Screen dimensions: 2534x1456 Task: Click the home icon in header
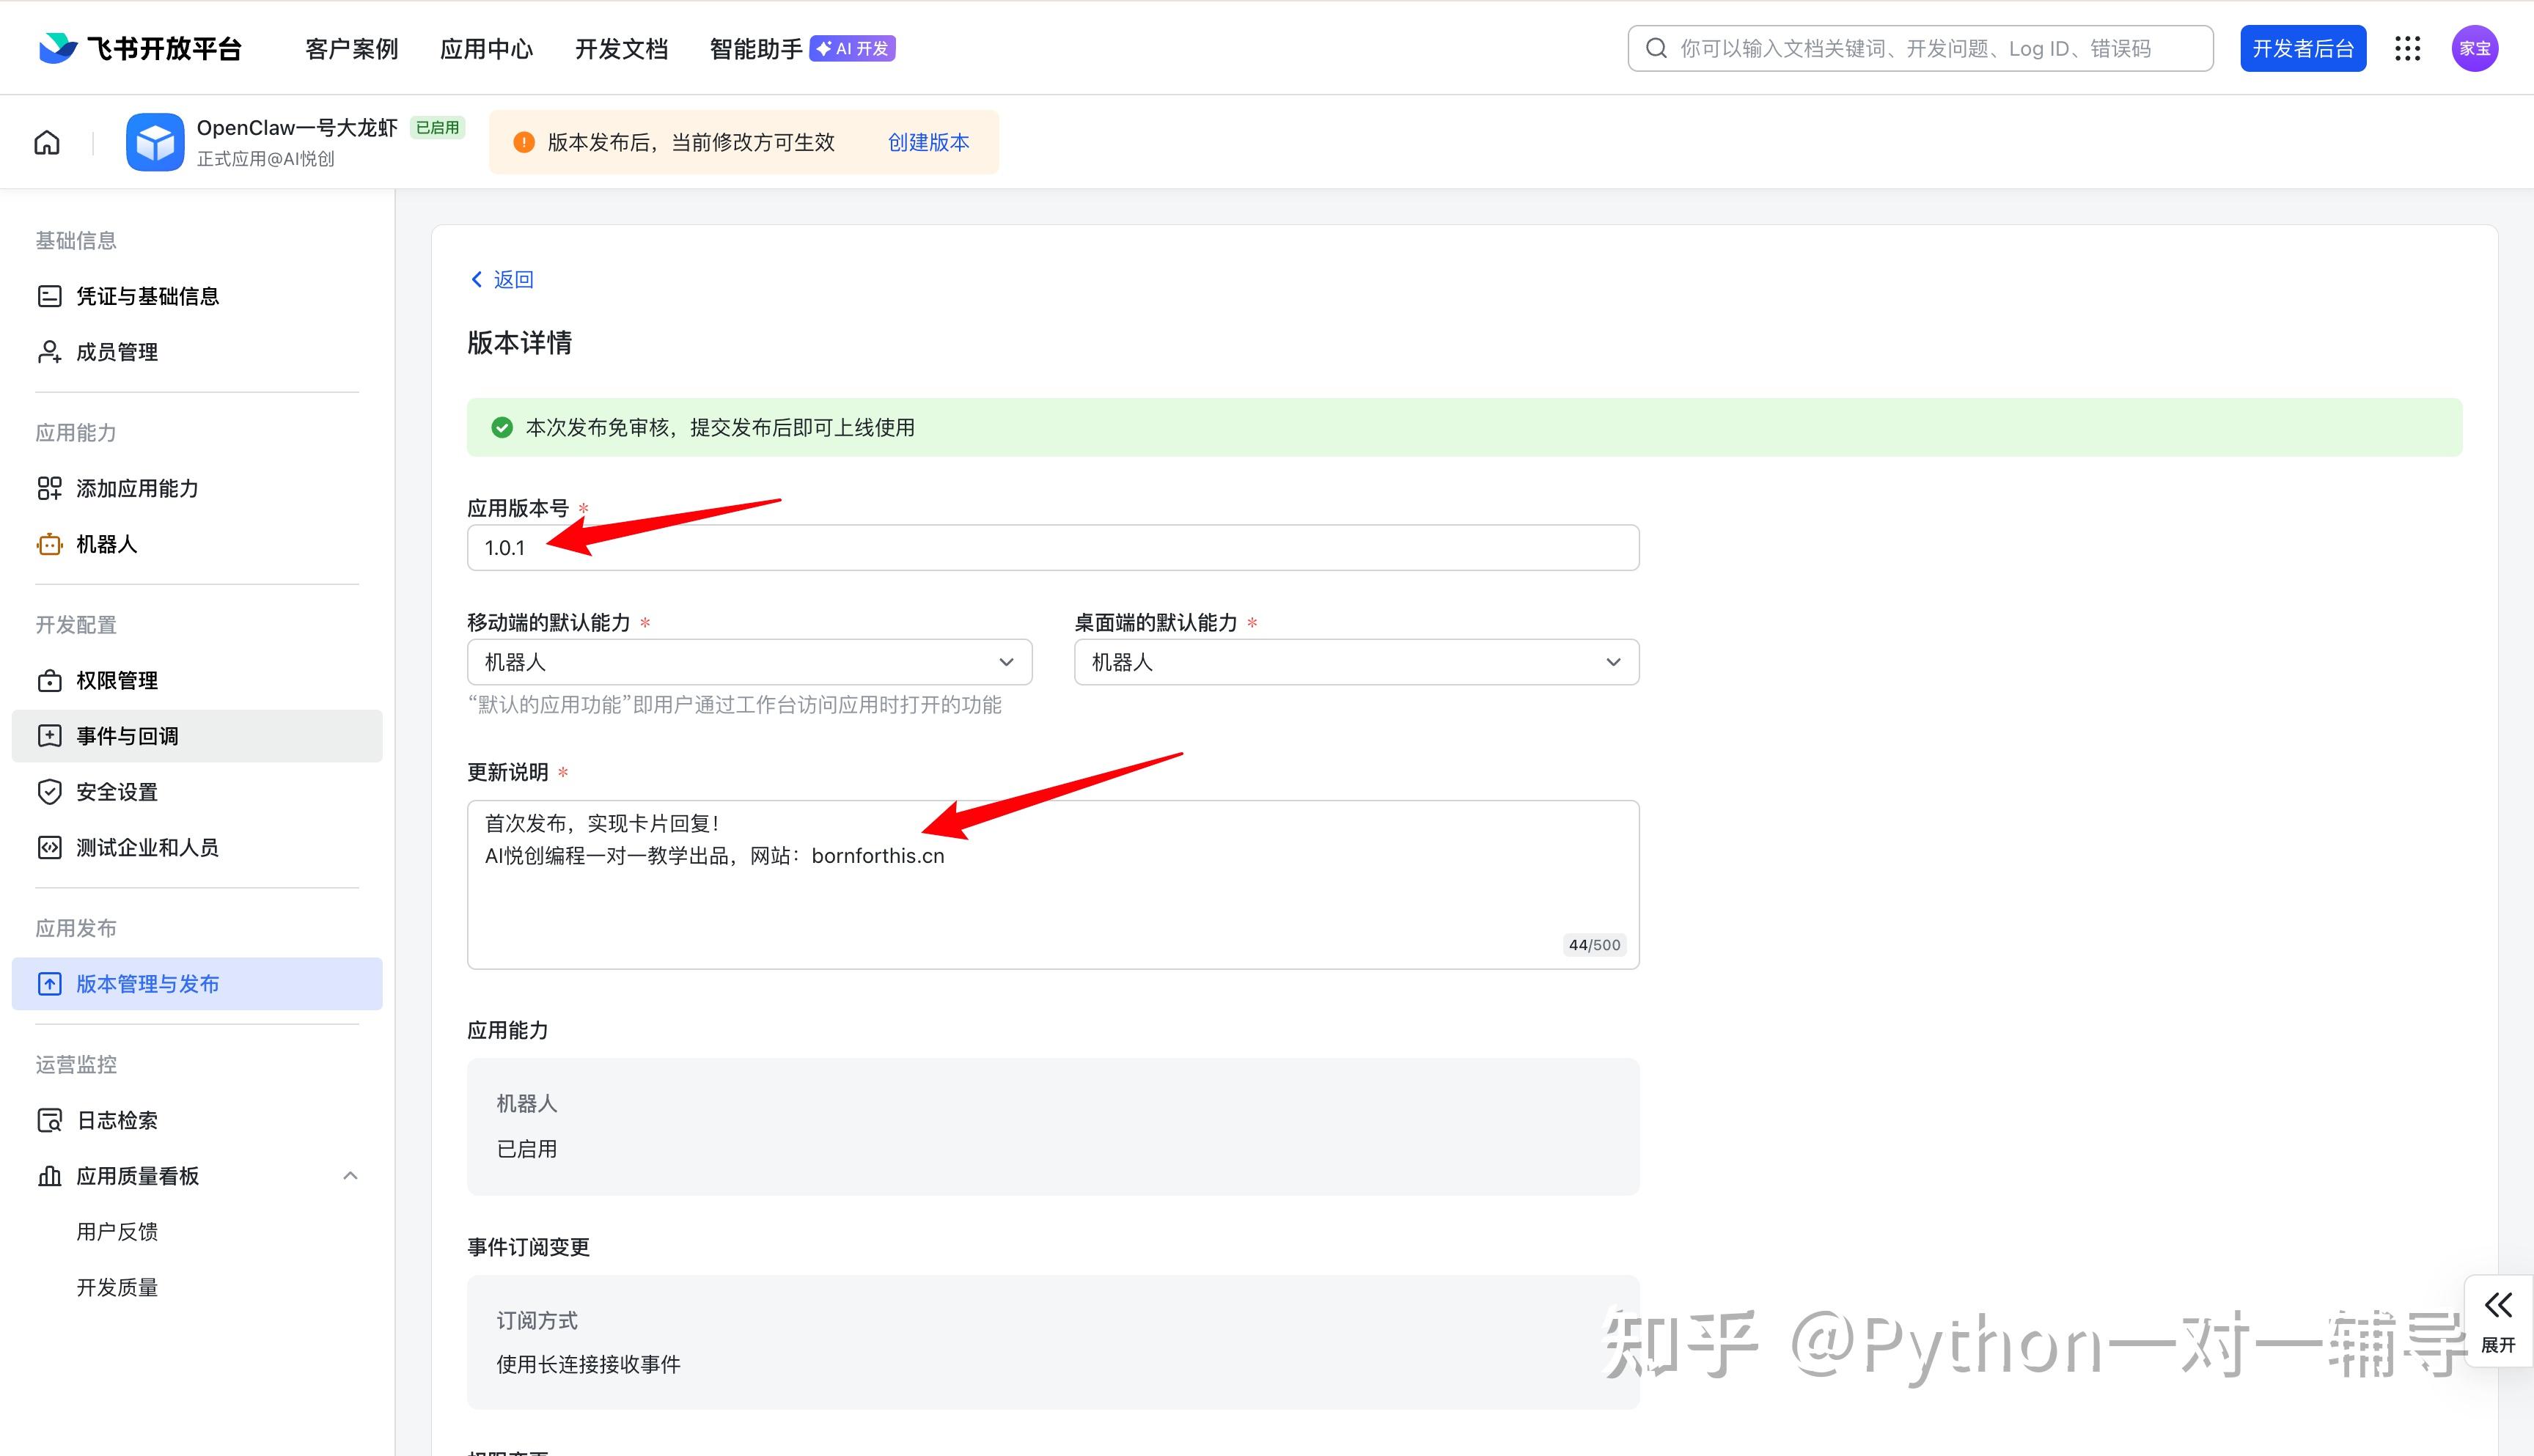[47, 142]
